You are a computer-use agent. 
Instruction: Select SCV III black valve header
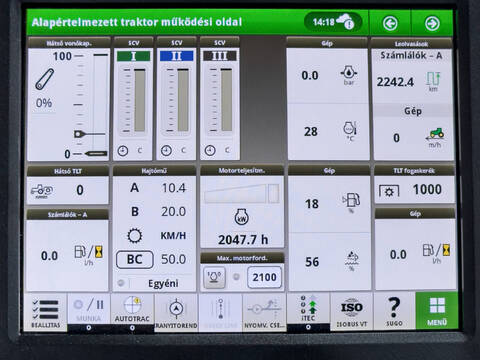(x=220, y=56)
